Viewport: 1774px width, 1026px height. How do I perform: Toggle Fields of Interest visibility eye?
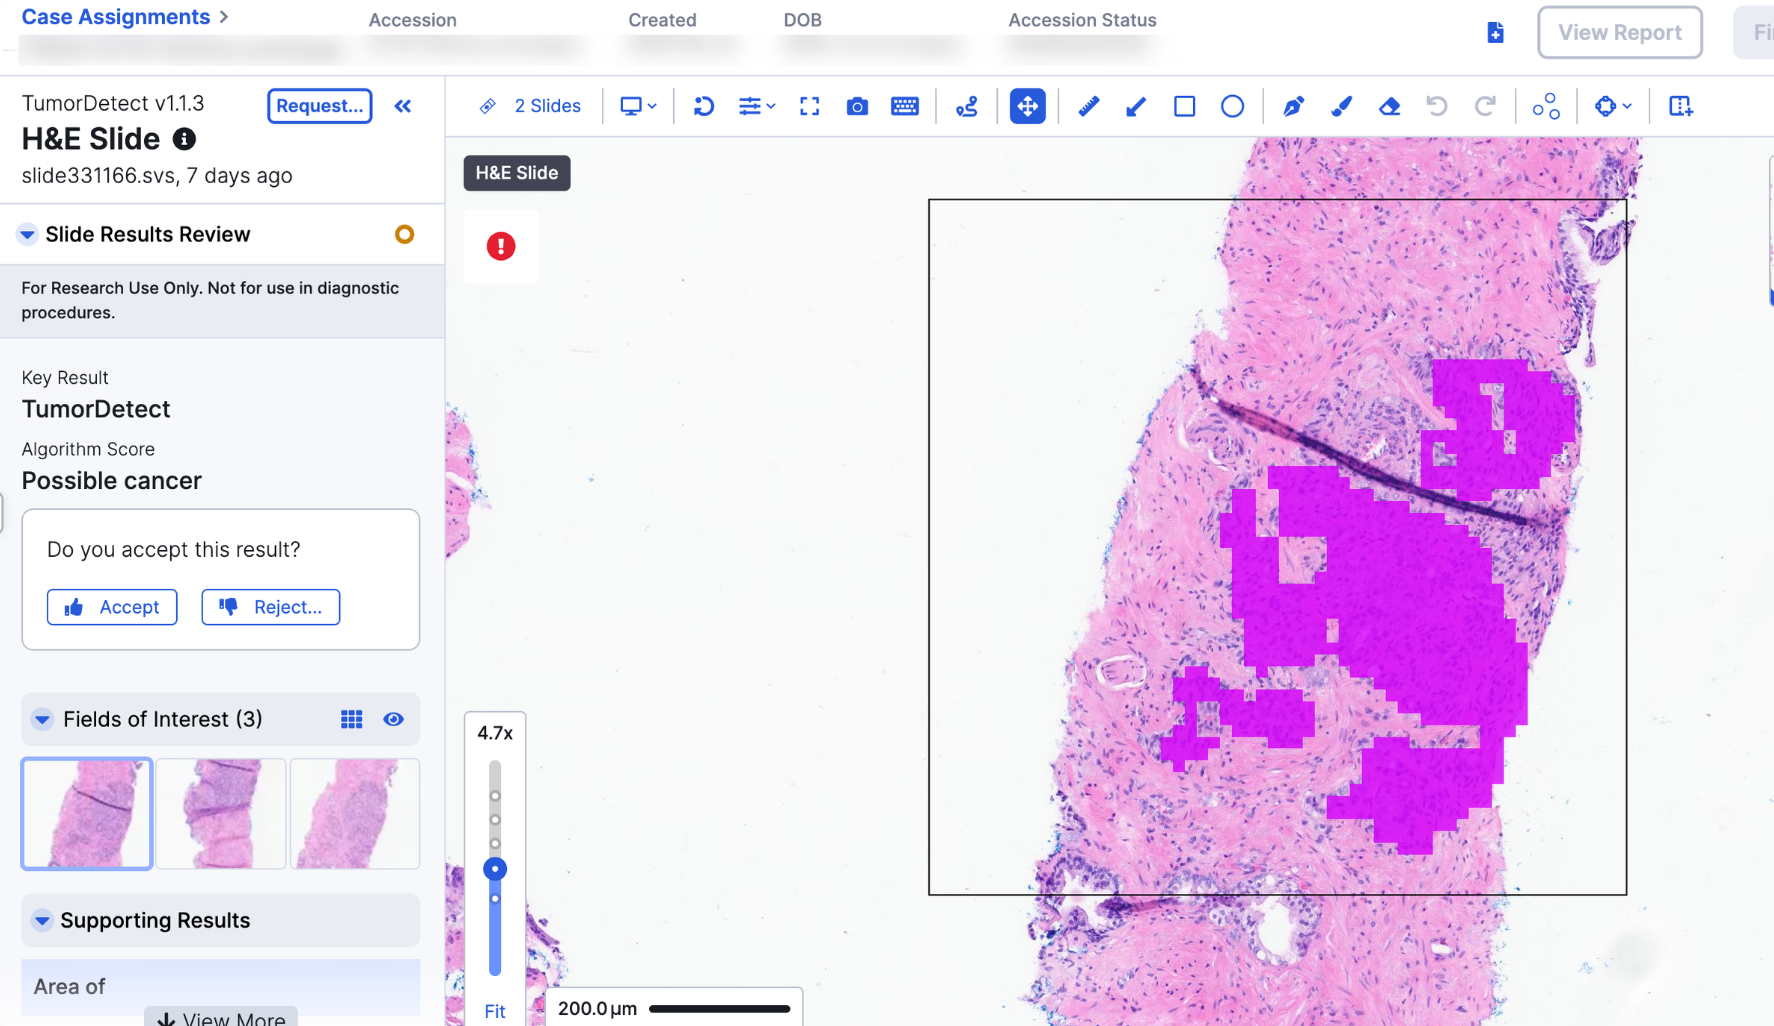point(393,719)
